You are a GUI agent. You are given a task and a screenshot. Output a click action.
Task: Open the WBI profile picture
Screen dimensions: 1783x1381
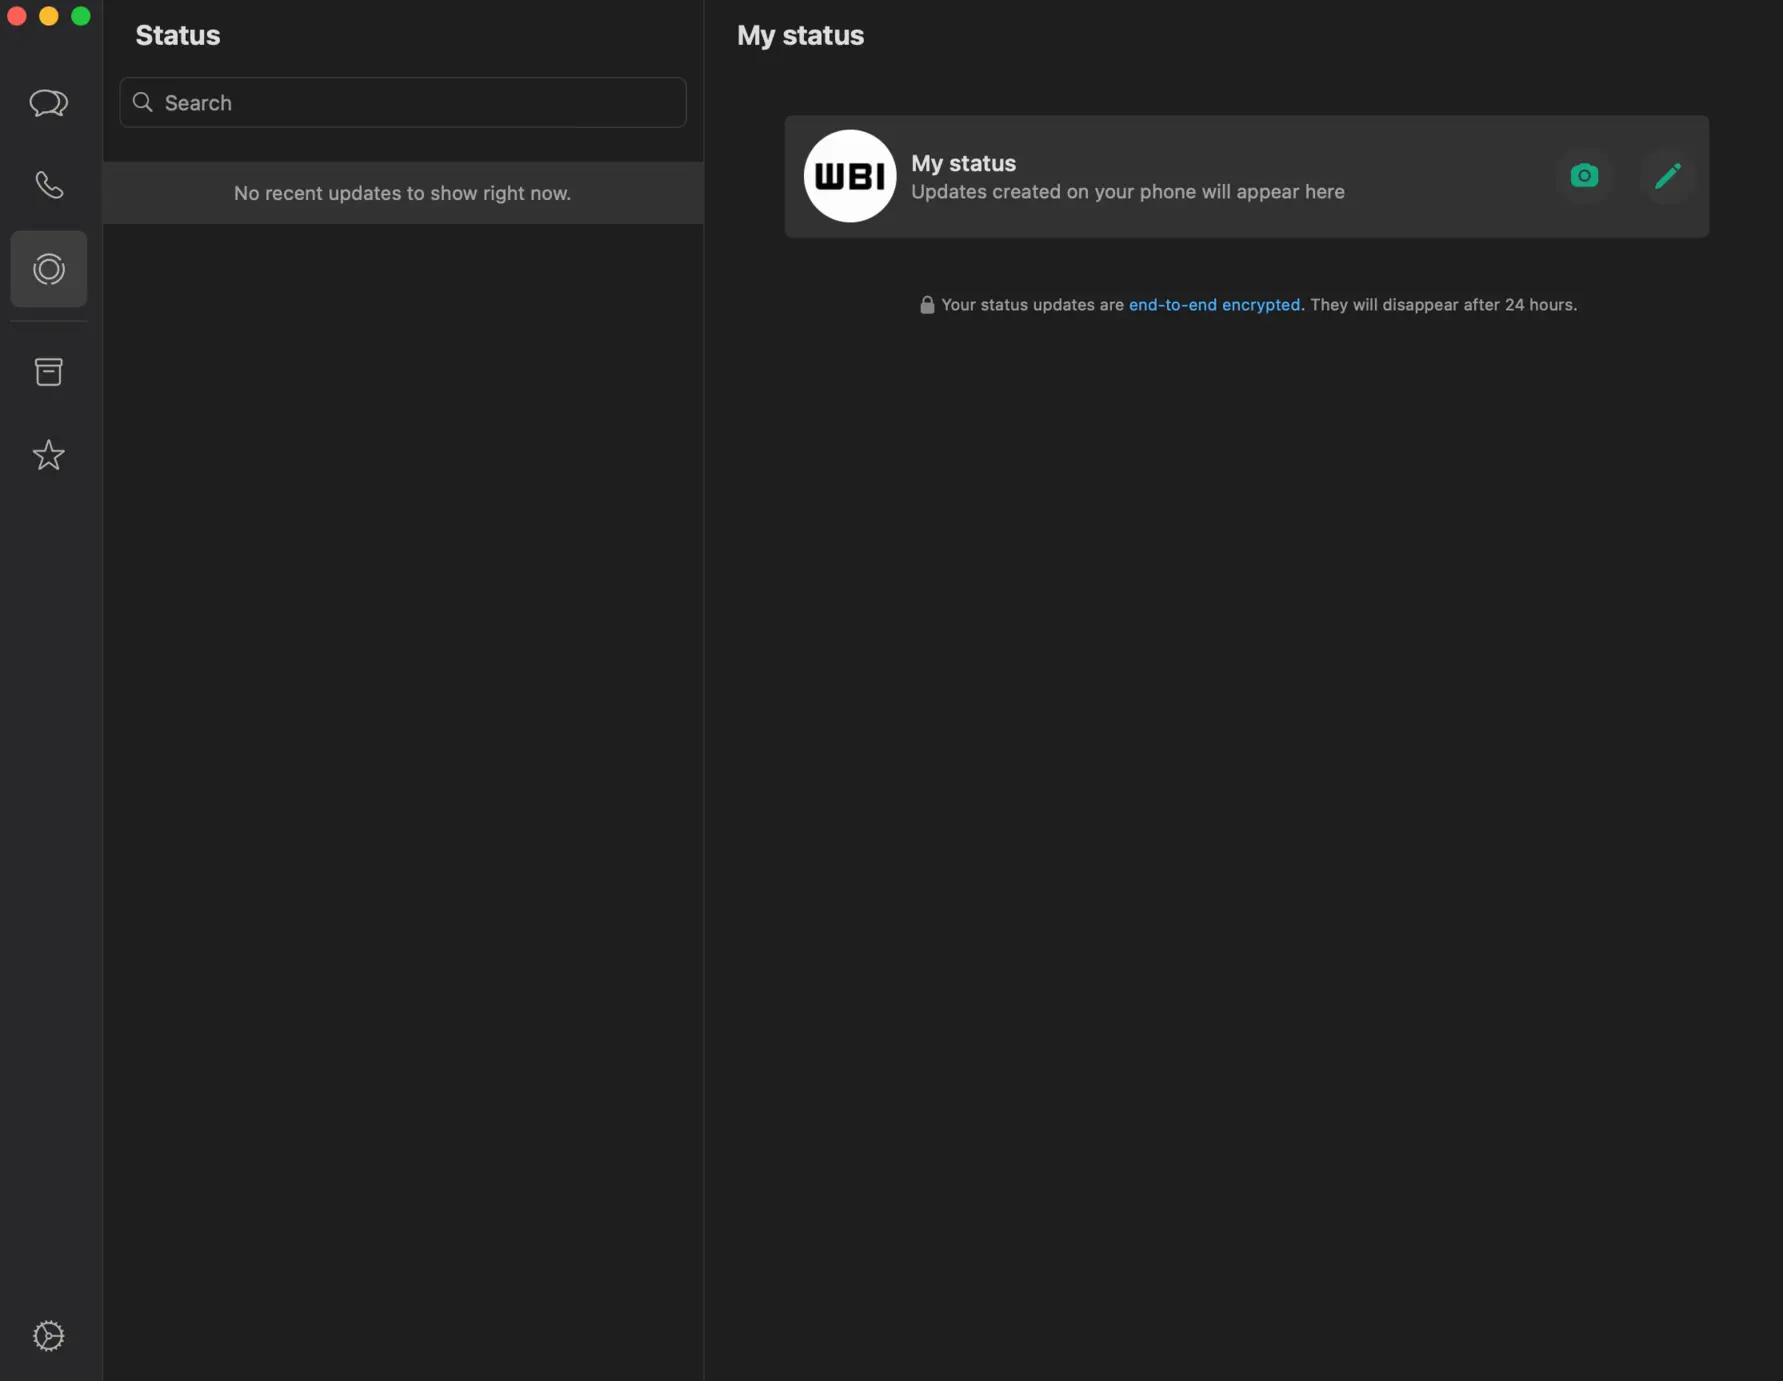850,176
